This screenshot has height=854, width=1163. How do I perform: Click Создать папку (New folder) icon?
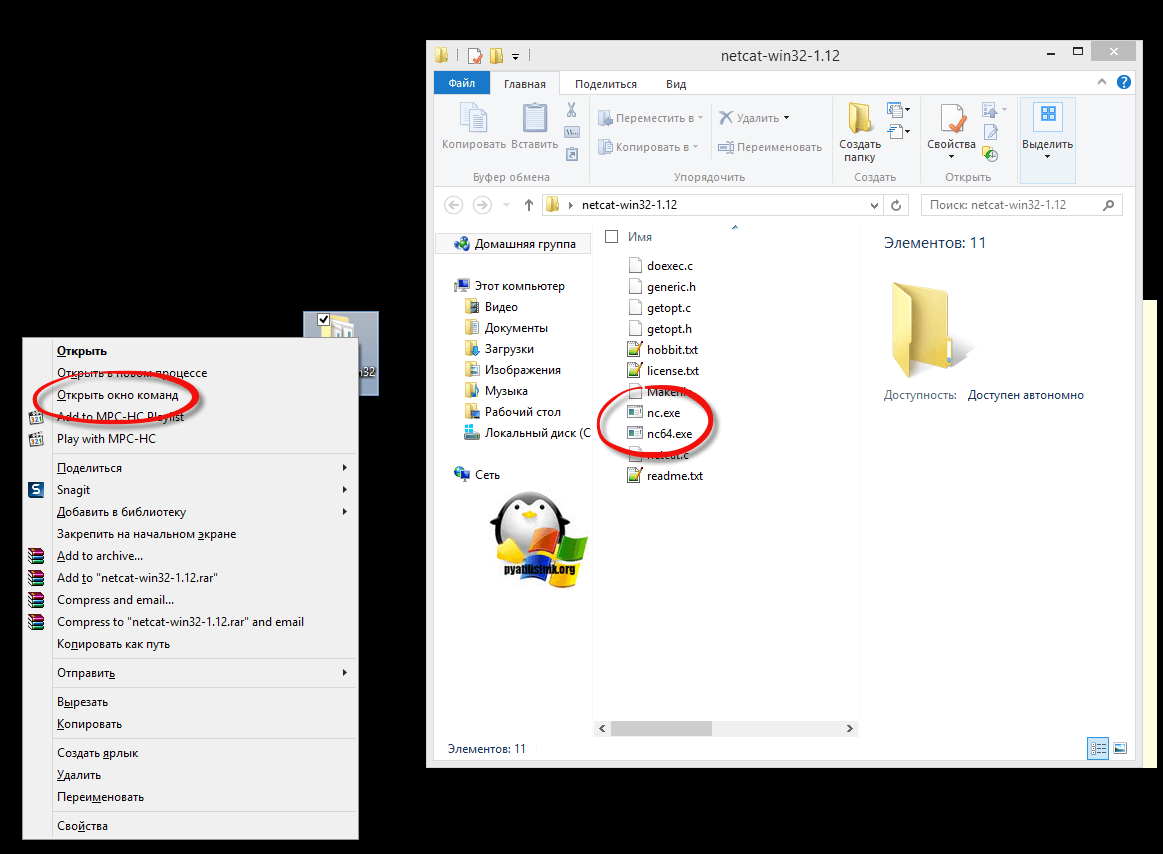pos(860,117)
